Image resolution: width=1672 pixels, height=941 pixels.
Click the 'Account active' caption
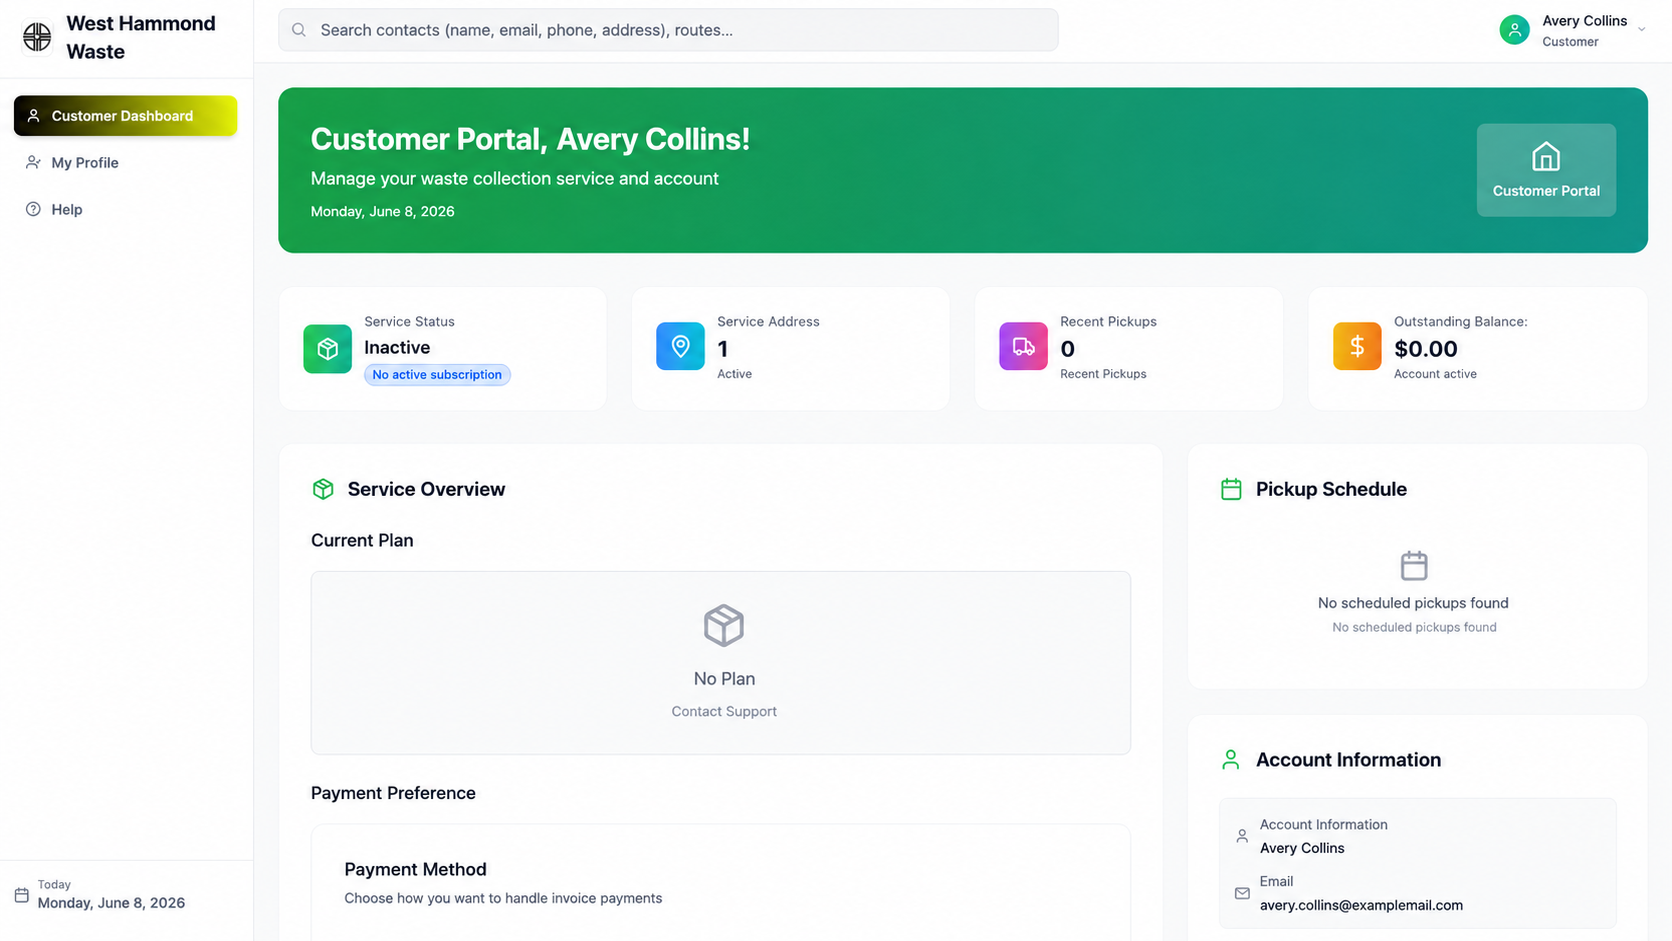pyautogui.click(x=1435, y=374)
